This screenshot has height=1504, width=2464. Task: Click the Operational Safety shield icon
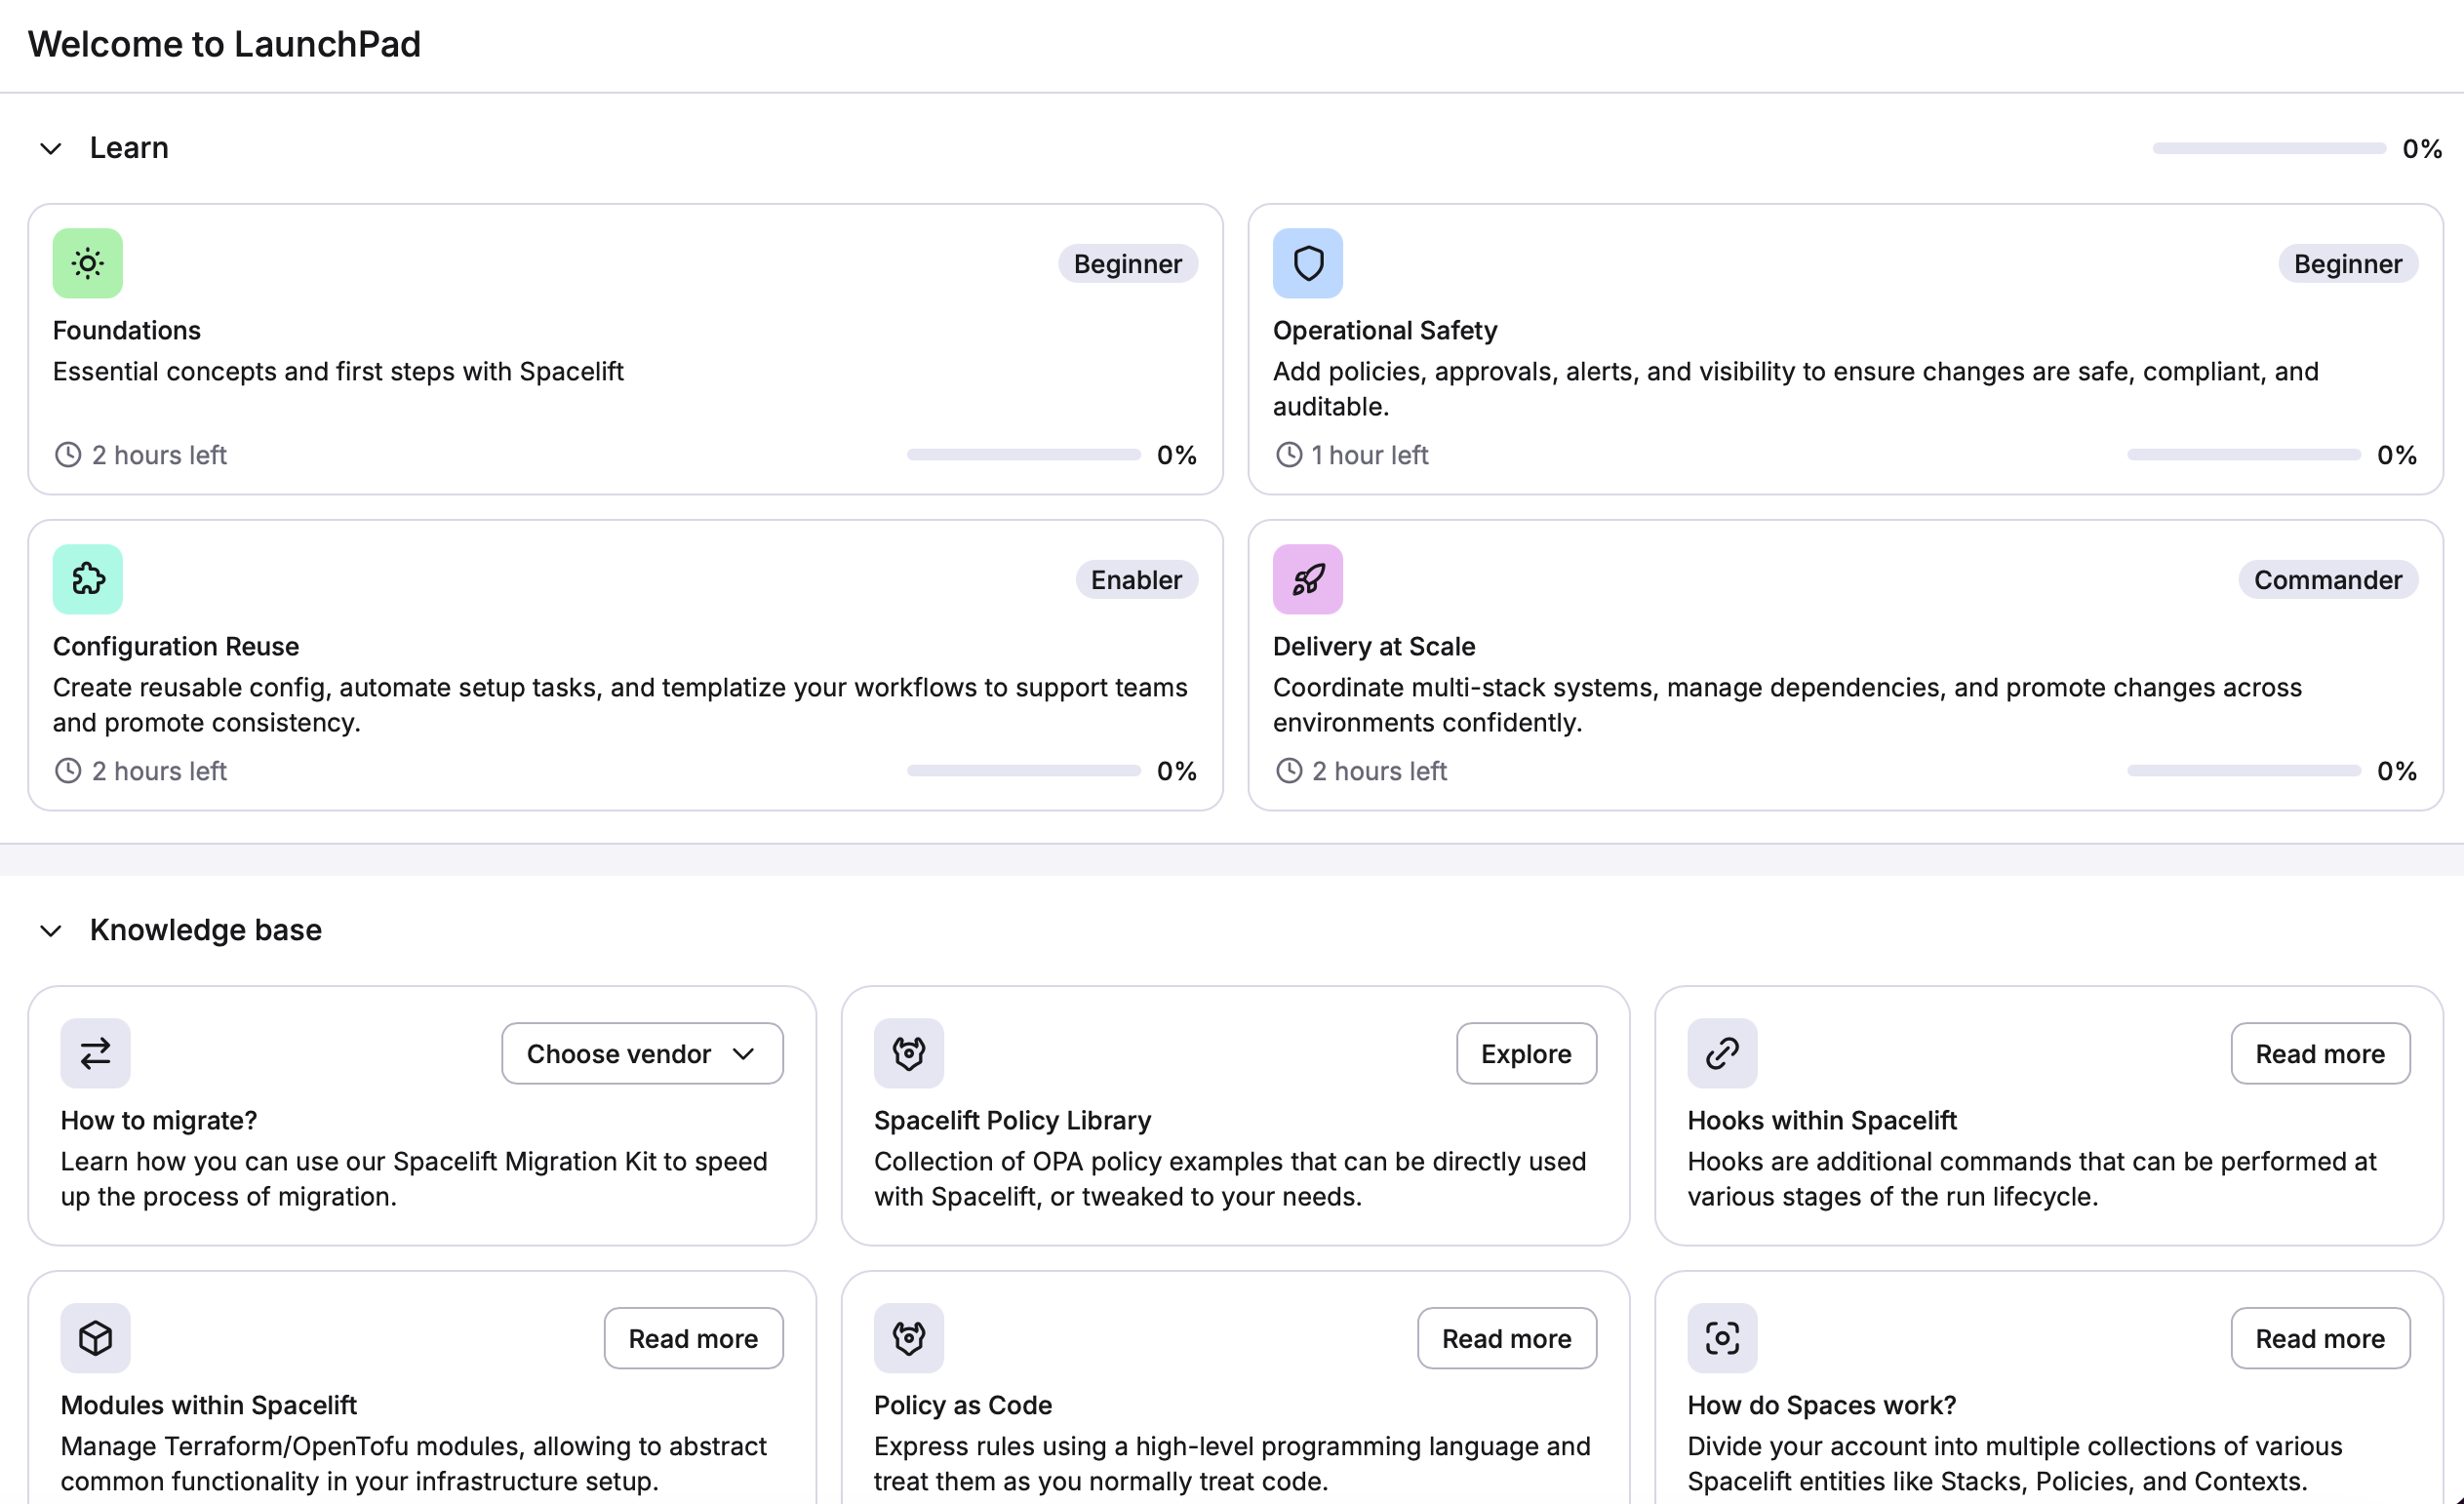1308,263
